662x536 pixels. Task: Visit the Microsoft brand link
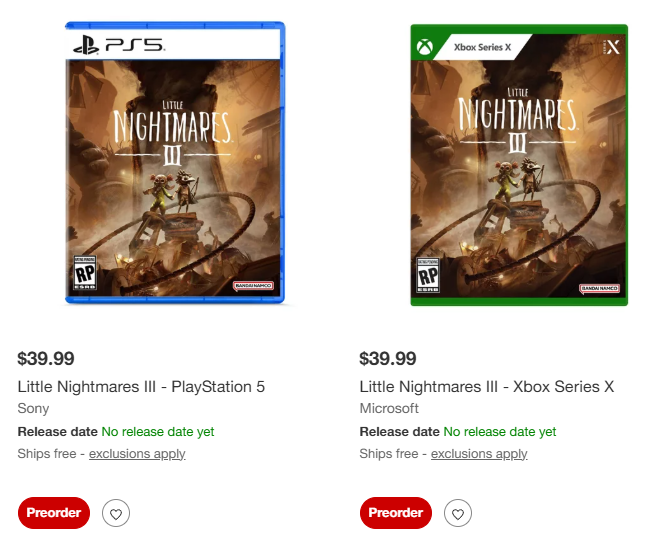(389, 408)
